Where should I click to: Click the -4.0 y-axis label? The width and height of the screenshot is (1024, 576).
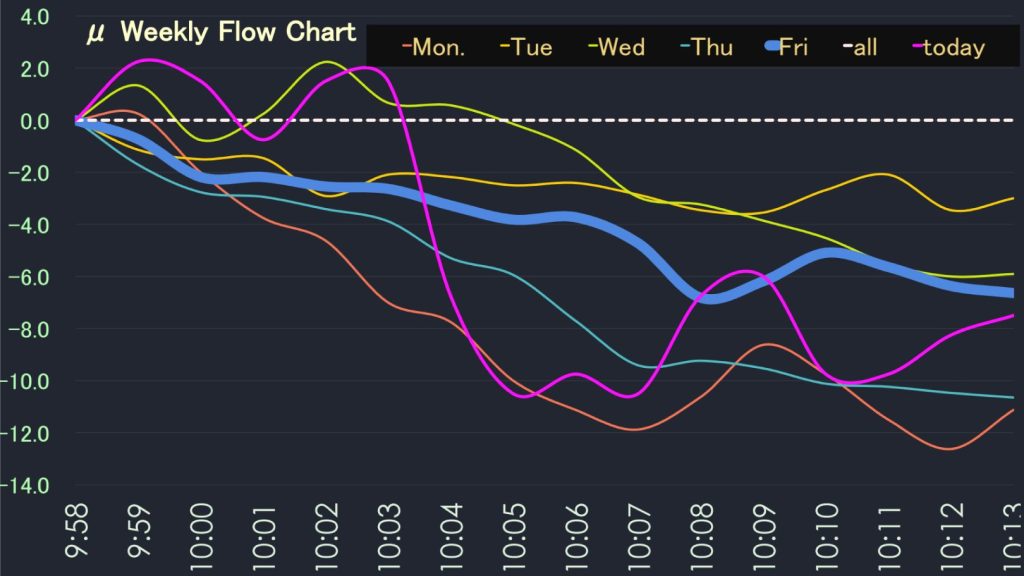point(30,226)
